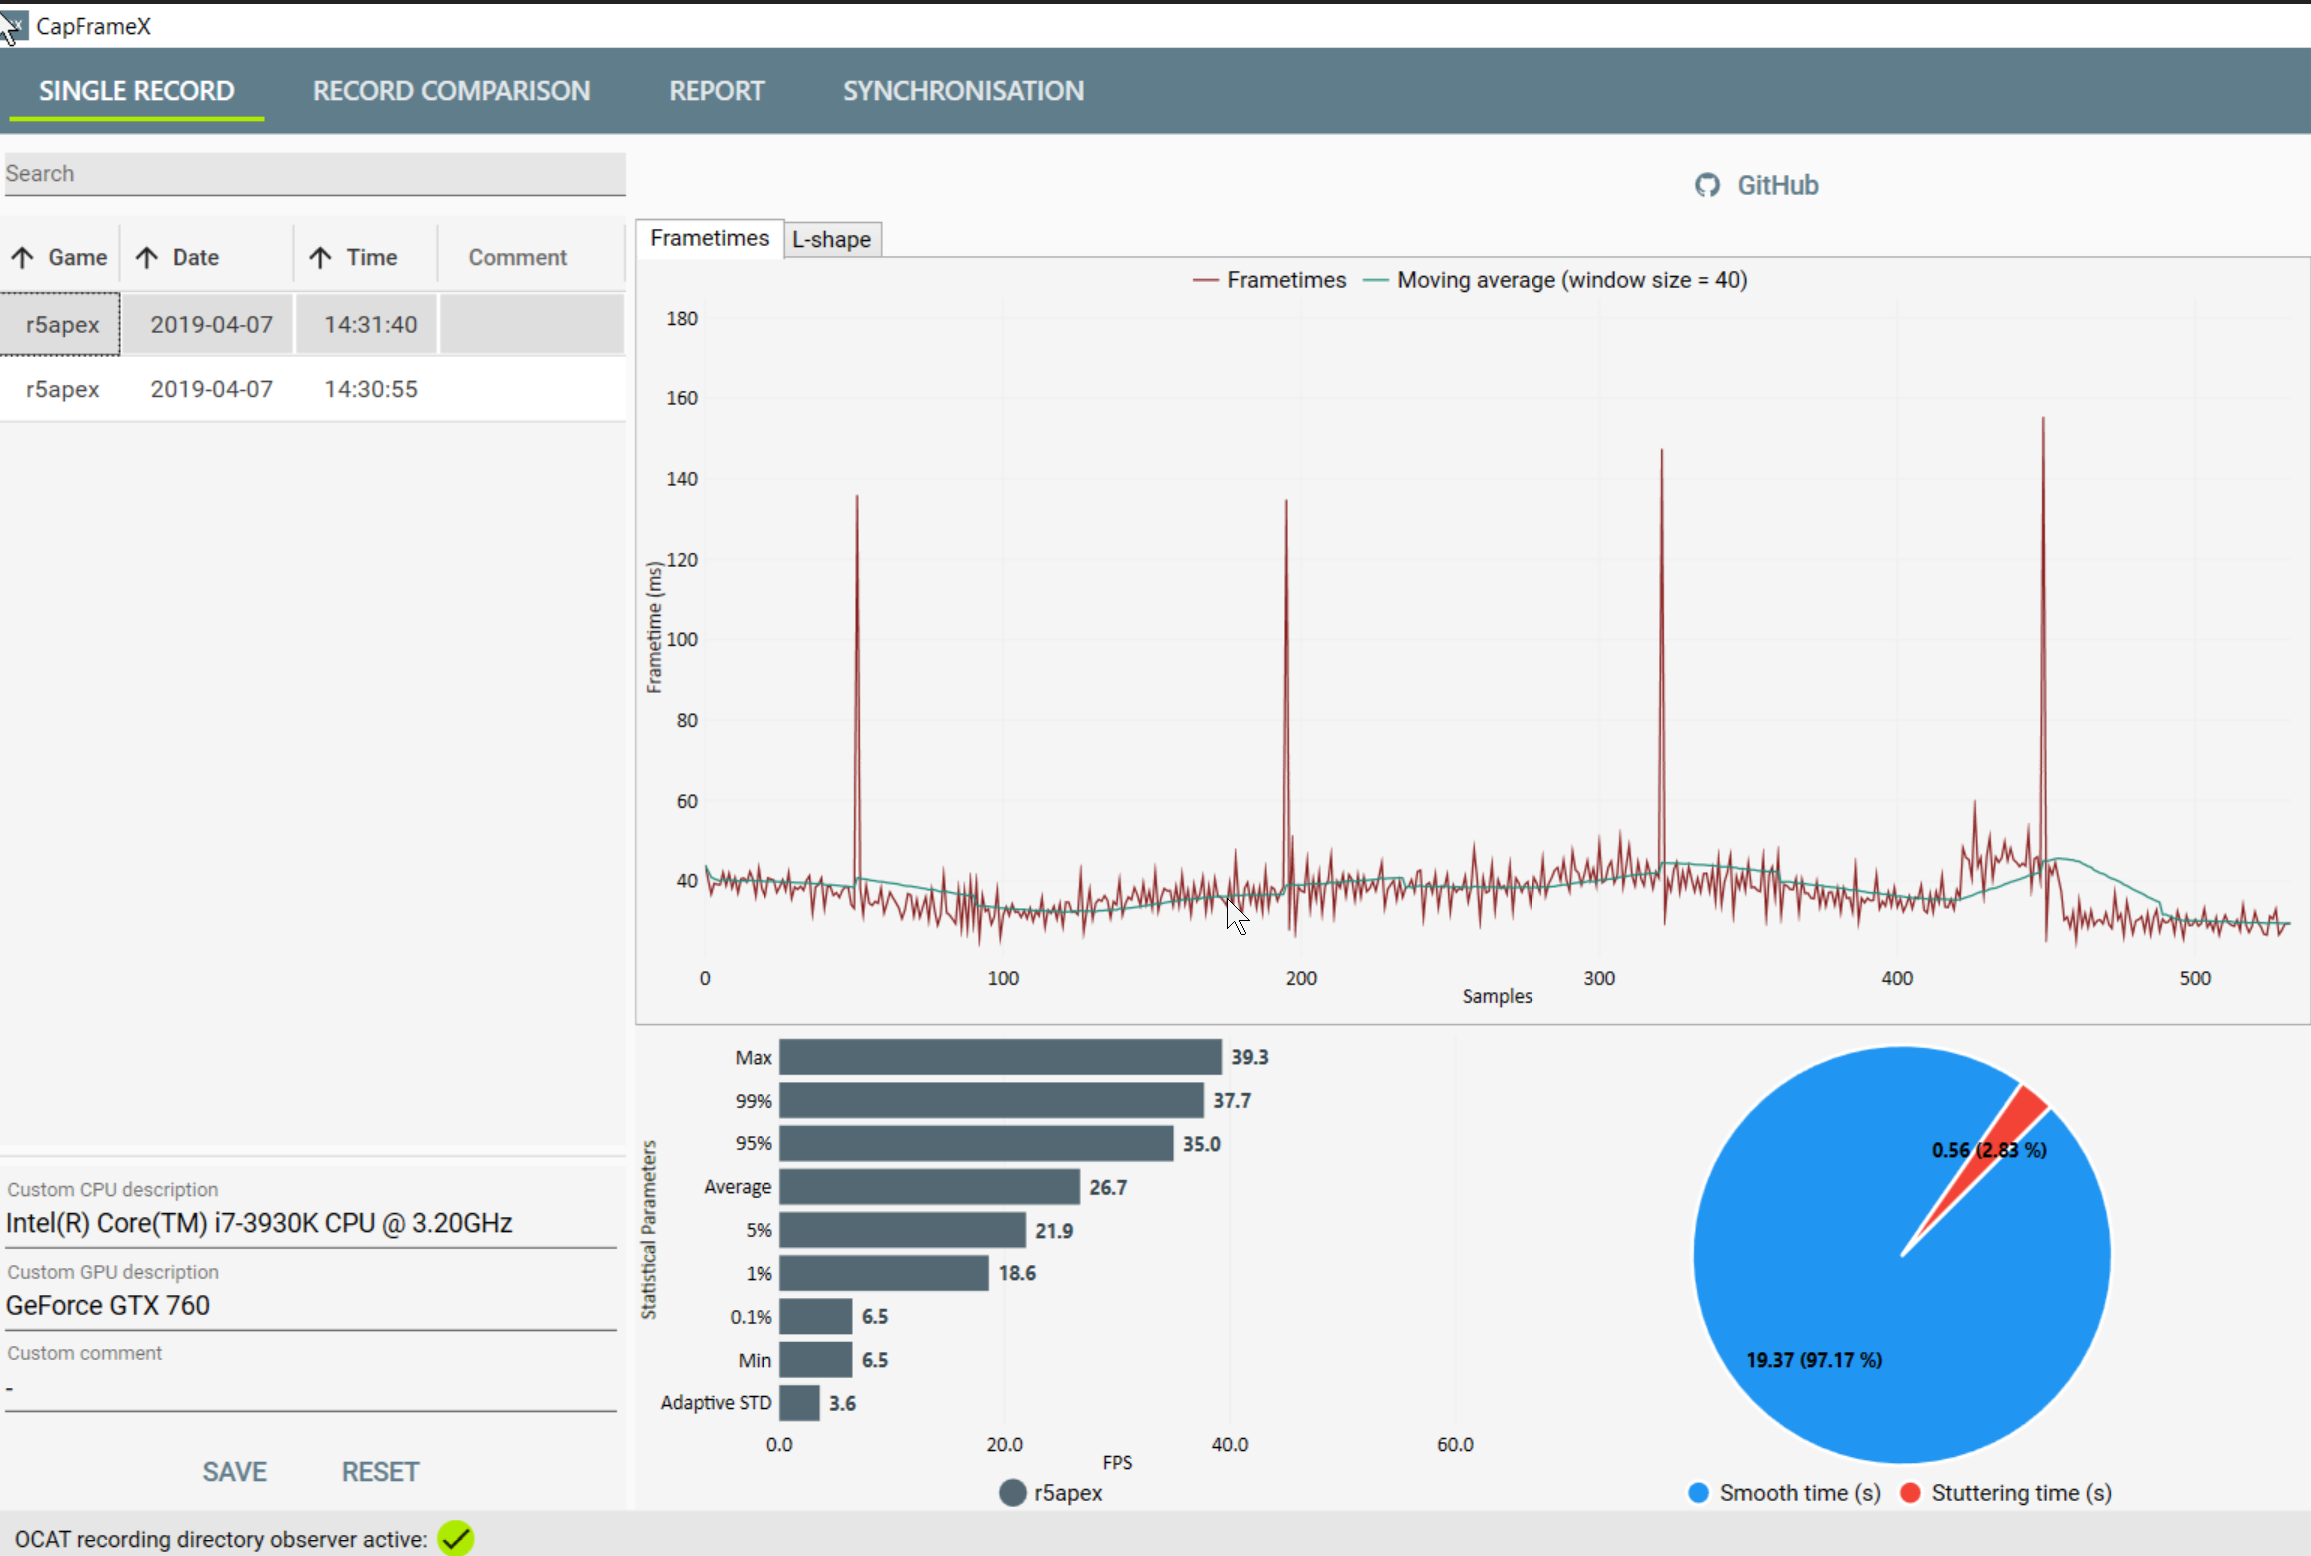Click the Average bar showing 26.7

pyautogui.click(x=929, y=1187)
